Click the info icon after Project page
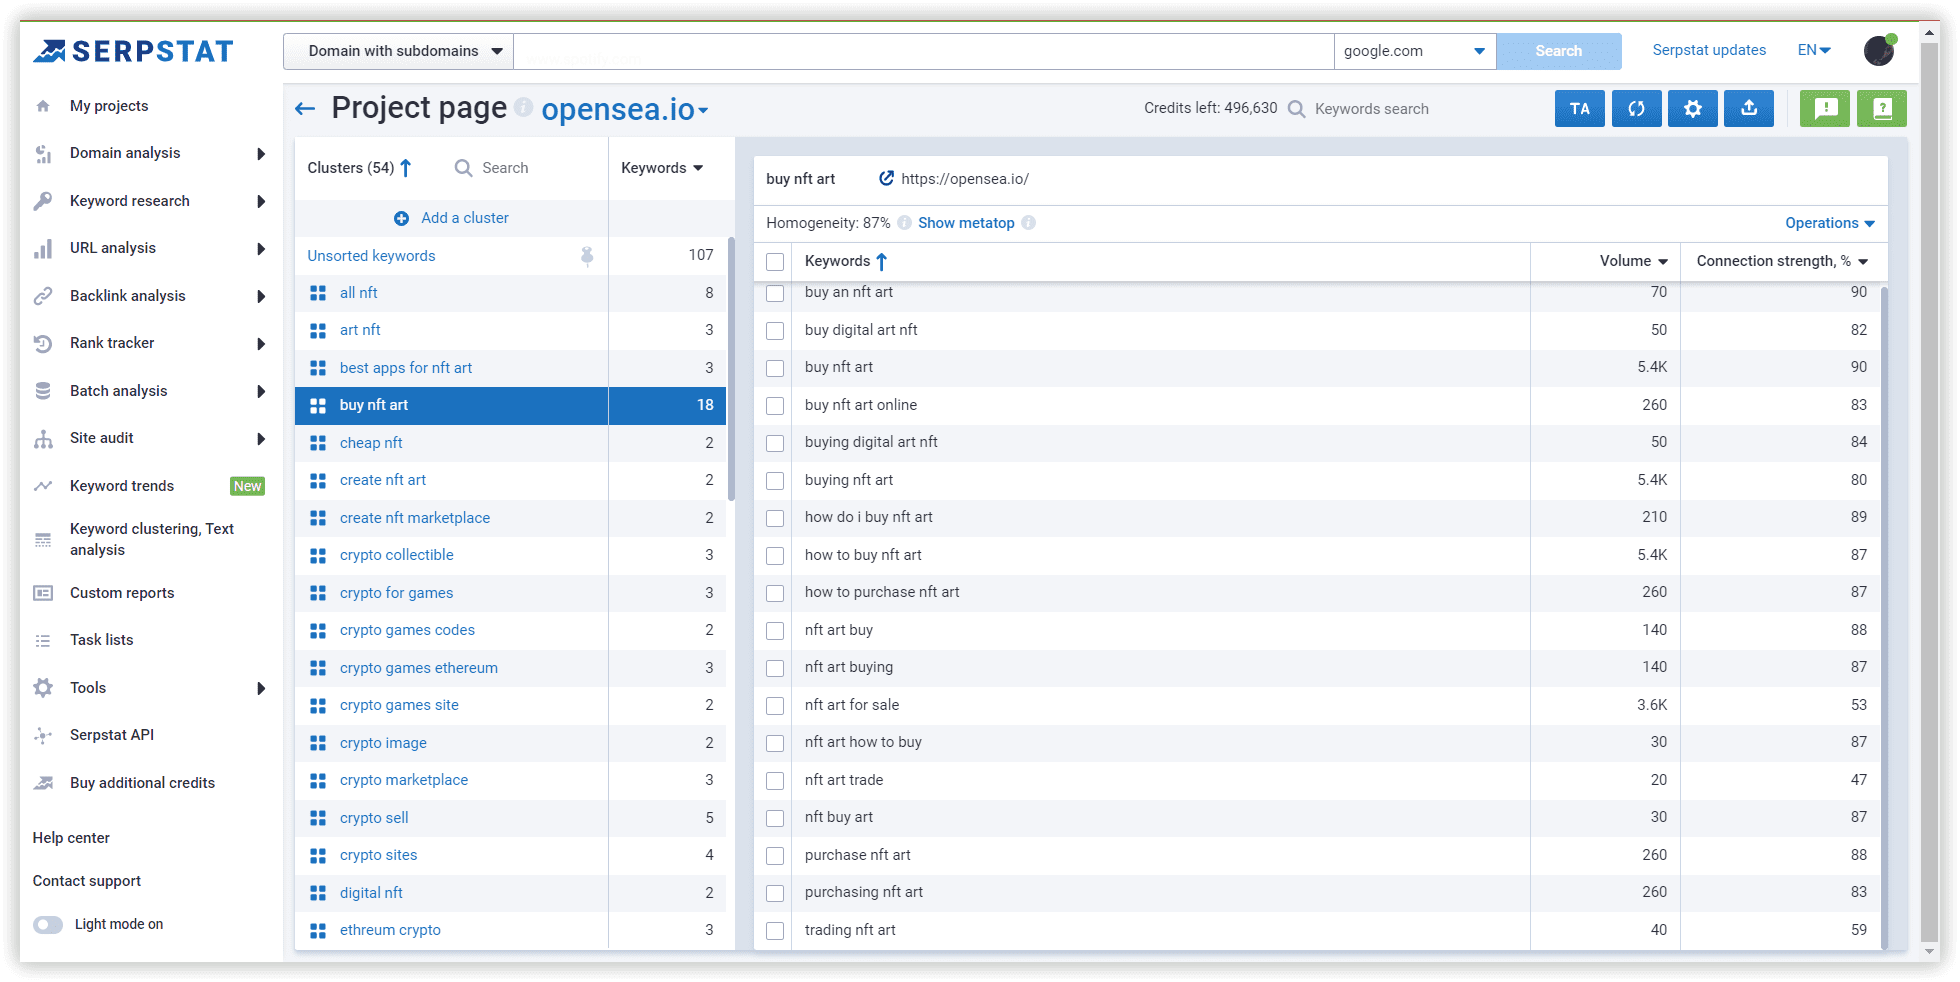Screen dimensions: 1960x982 pos(523,106)
